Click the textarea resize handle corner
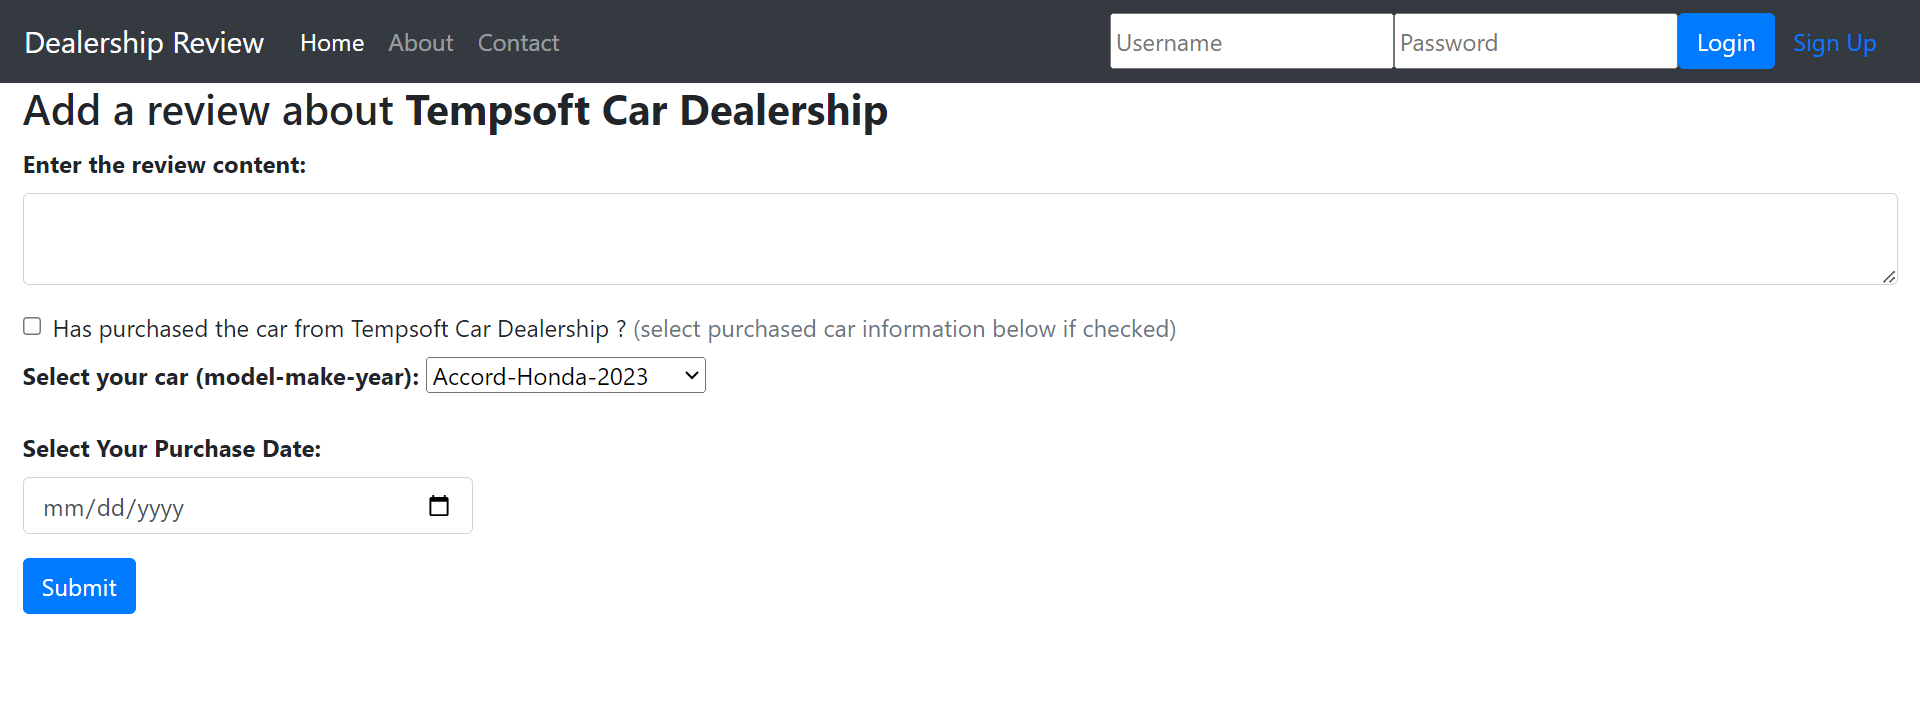1920x721 pixels. click(1888, 277)
